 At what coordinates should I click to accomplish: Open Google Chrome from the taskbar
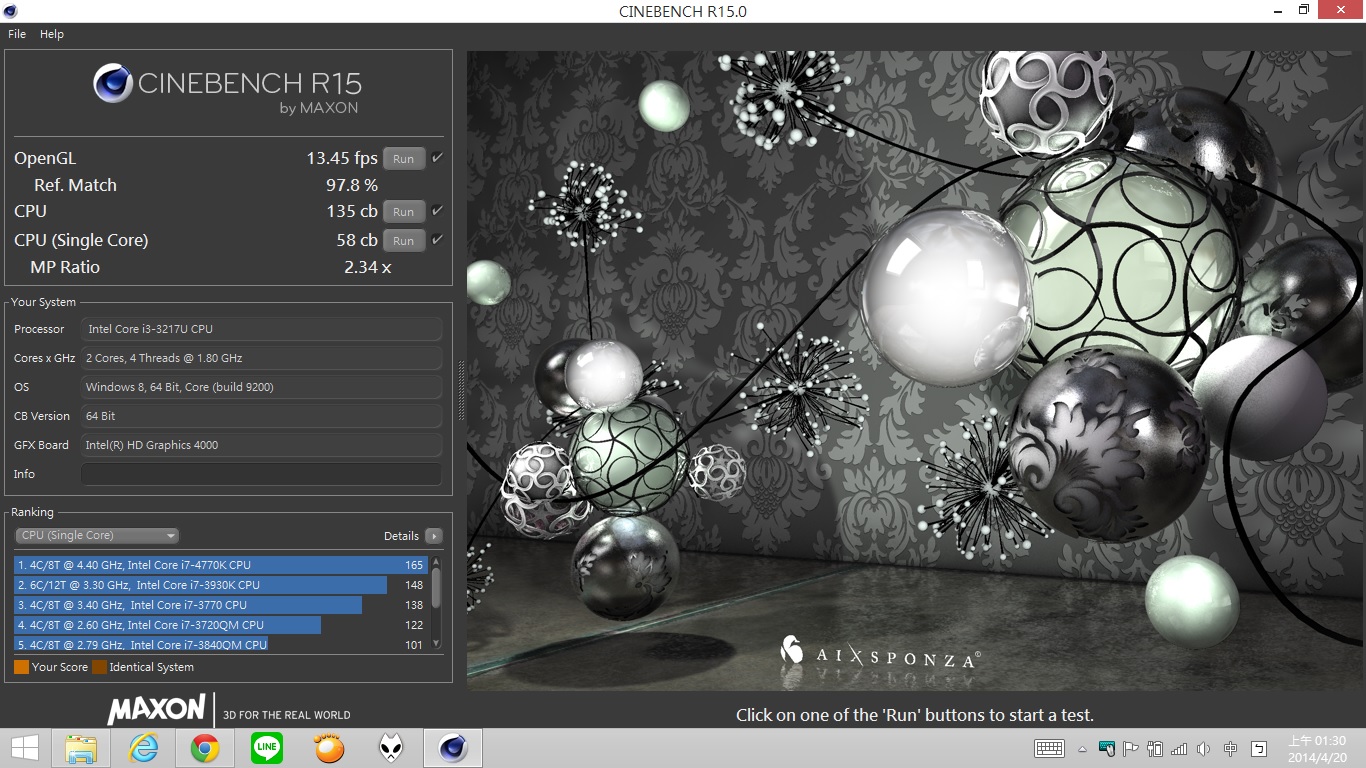point(205,748)
